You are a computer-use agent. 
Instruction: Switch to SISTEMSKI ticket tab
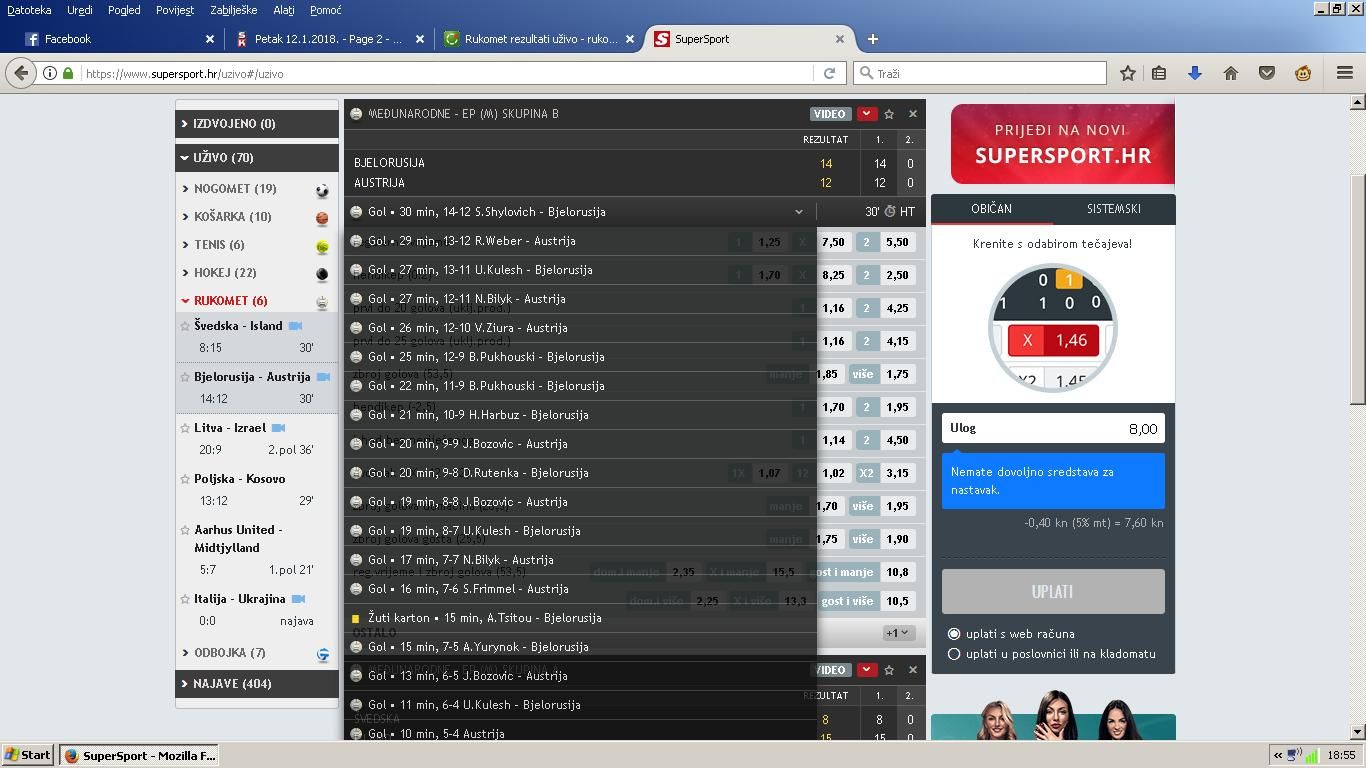[1113, 209]
